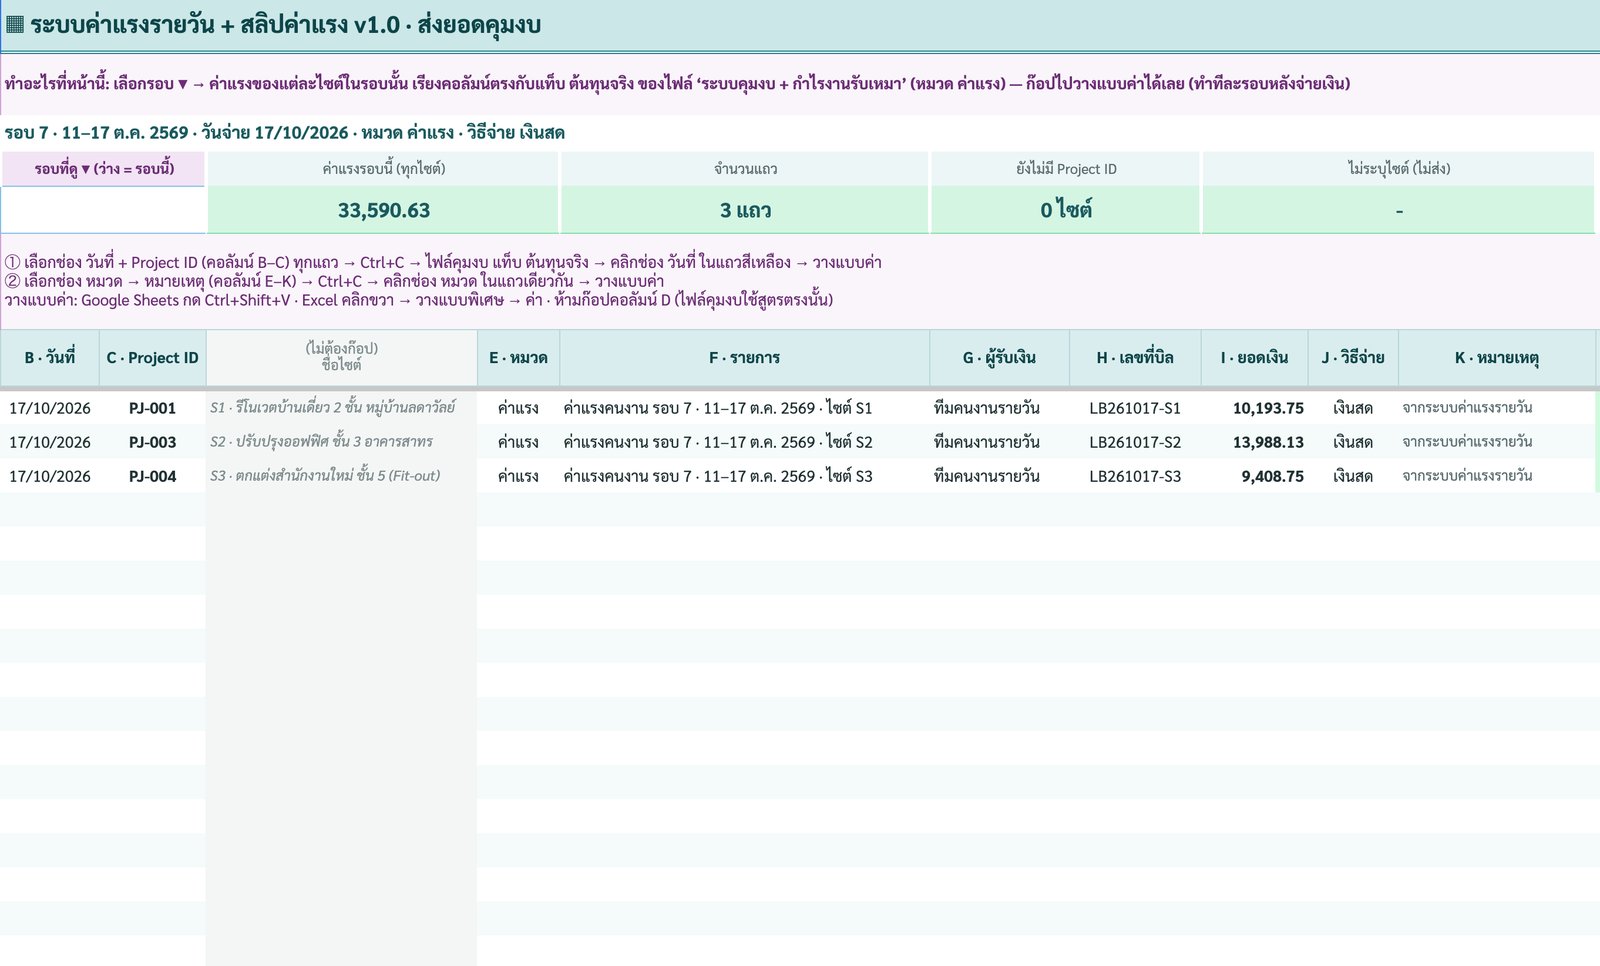Image resolution: width=1600 pixels, height=966 pixels.
Task: Click bill number LB261017-S3
Action: (1135, 476)
